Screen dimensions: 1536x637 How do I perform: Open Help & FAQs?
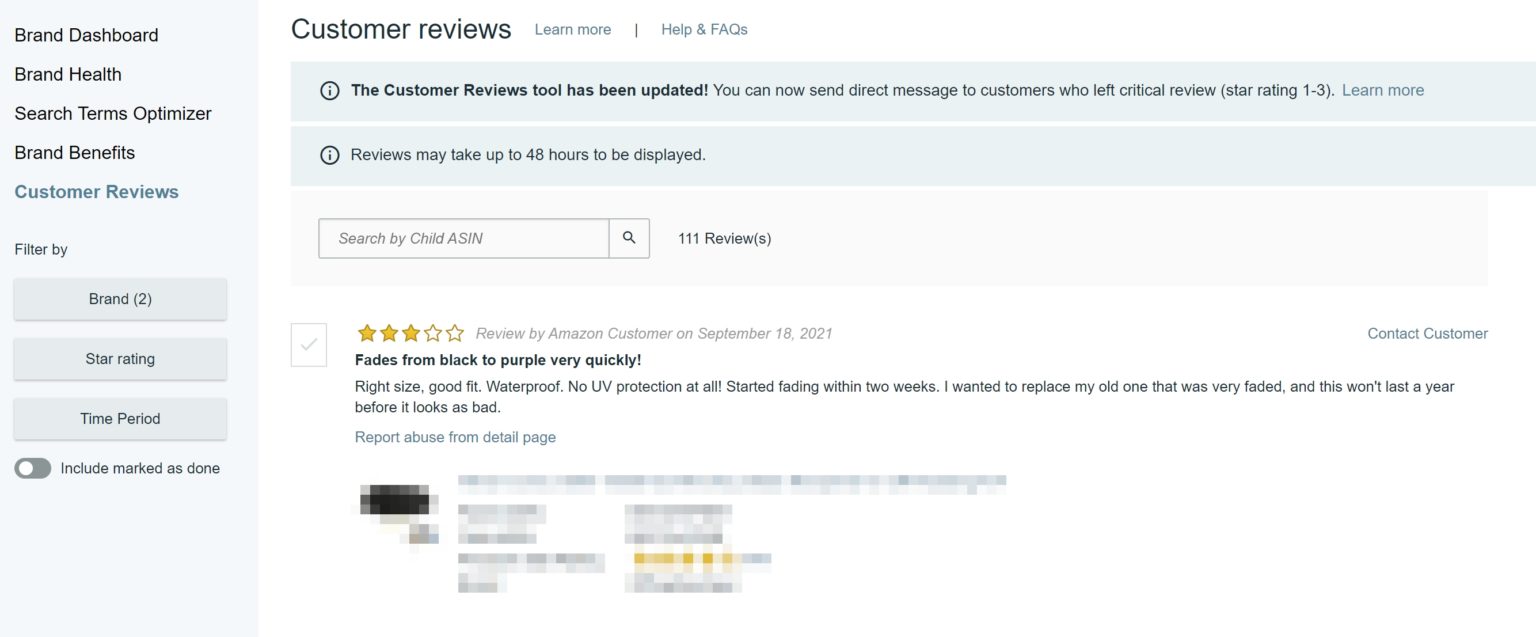[703, 29]
